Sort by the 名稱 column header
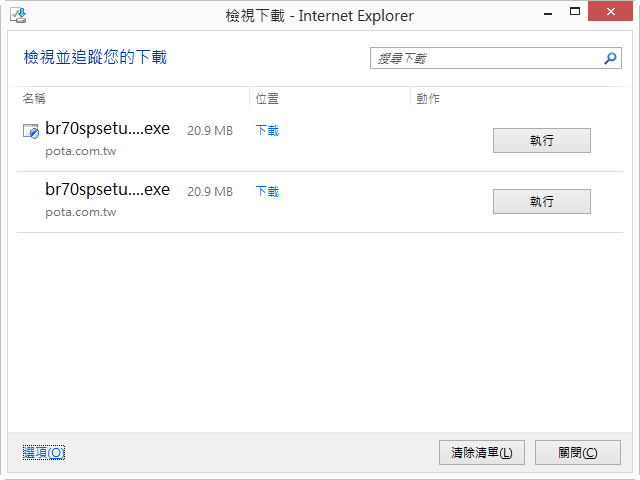This screenshot has width=640, height=480. [x=34, y=98]
